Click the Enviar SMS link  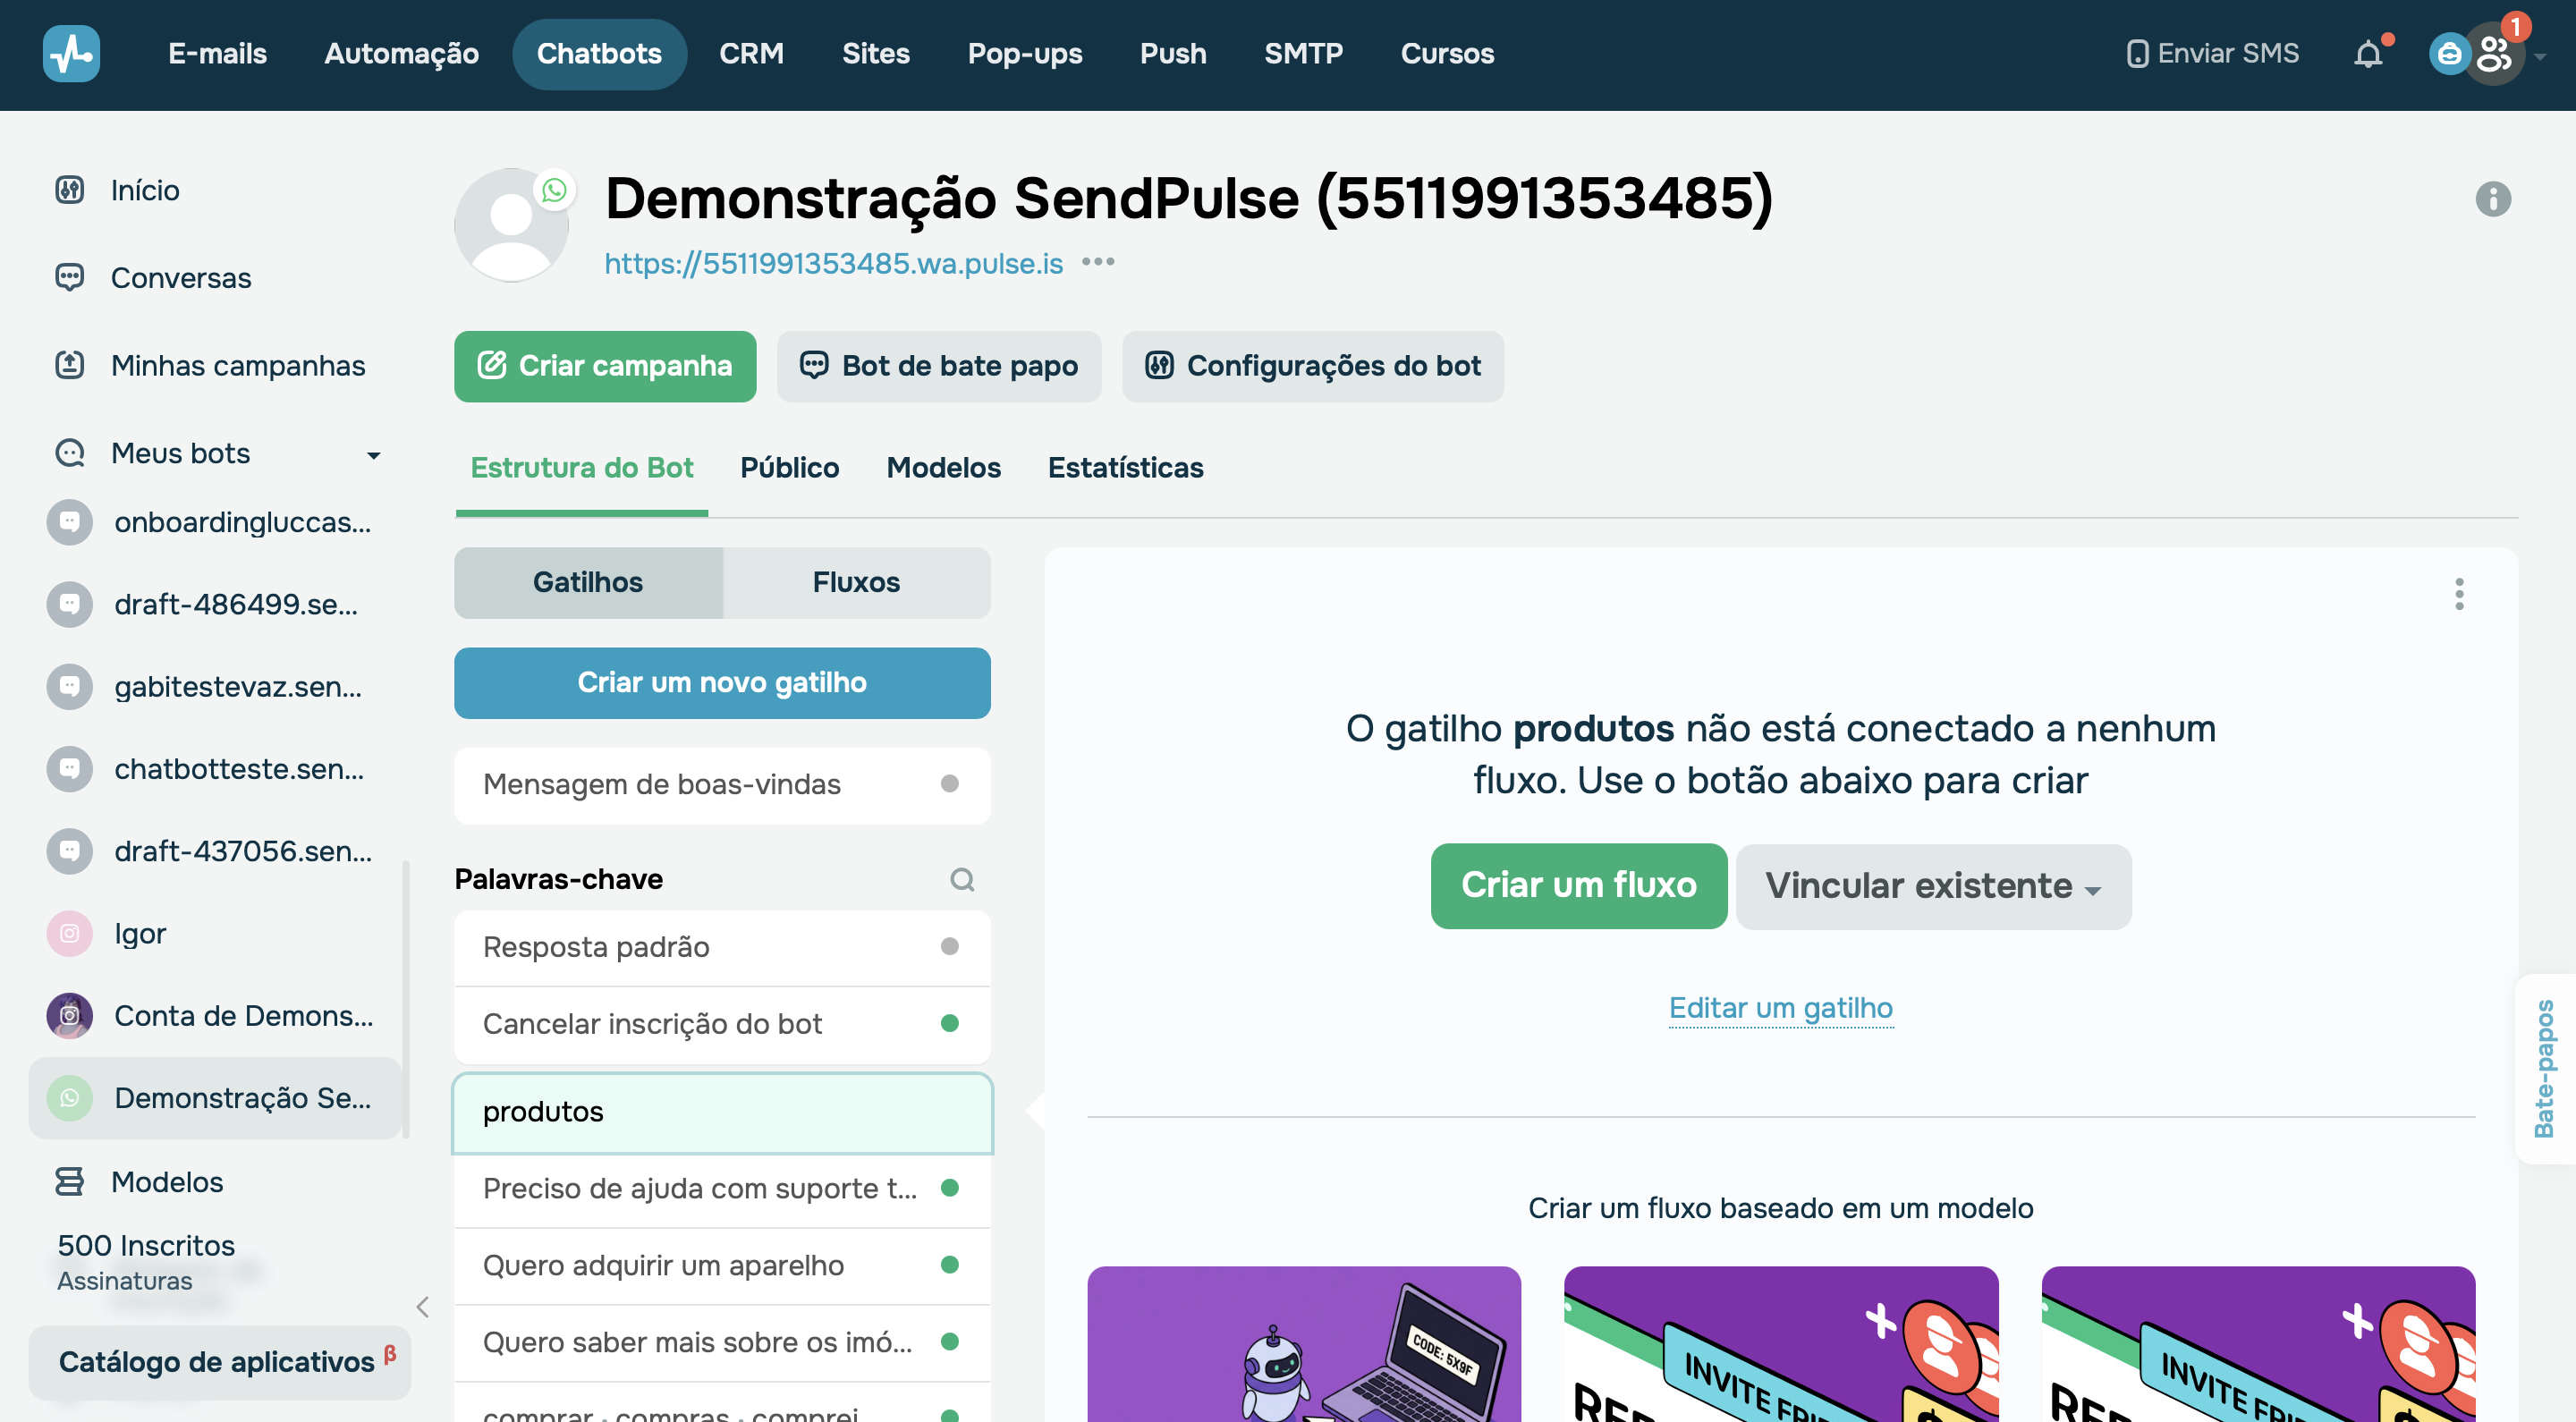pos(2213,54)
